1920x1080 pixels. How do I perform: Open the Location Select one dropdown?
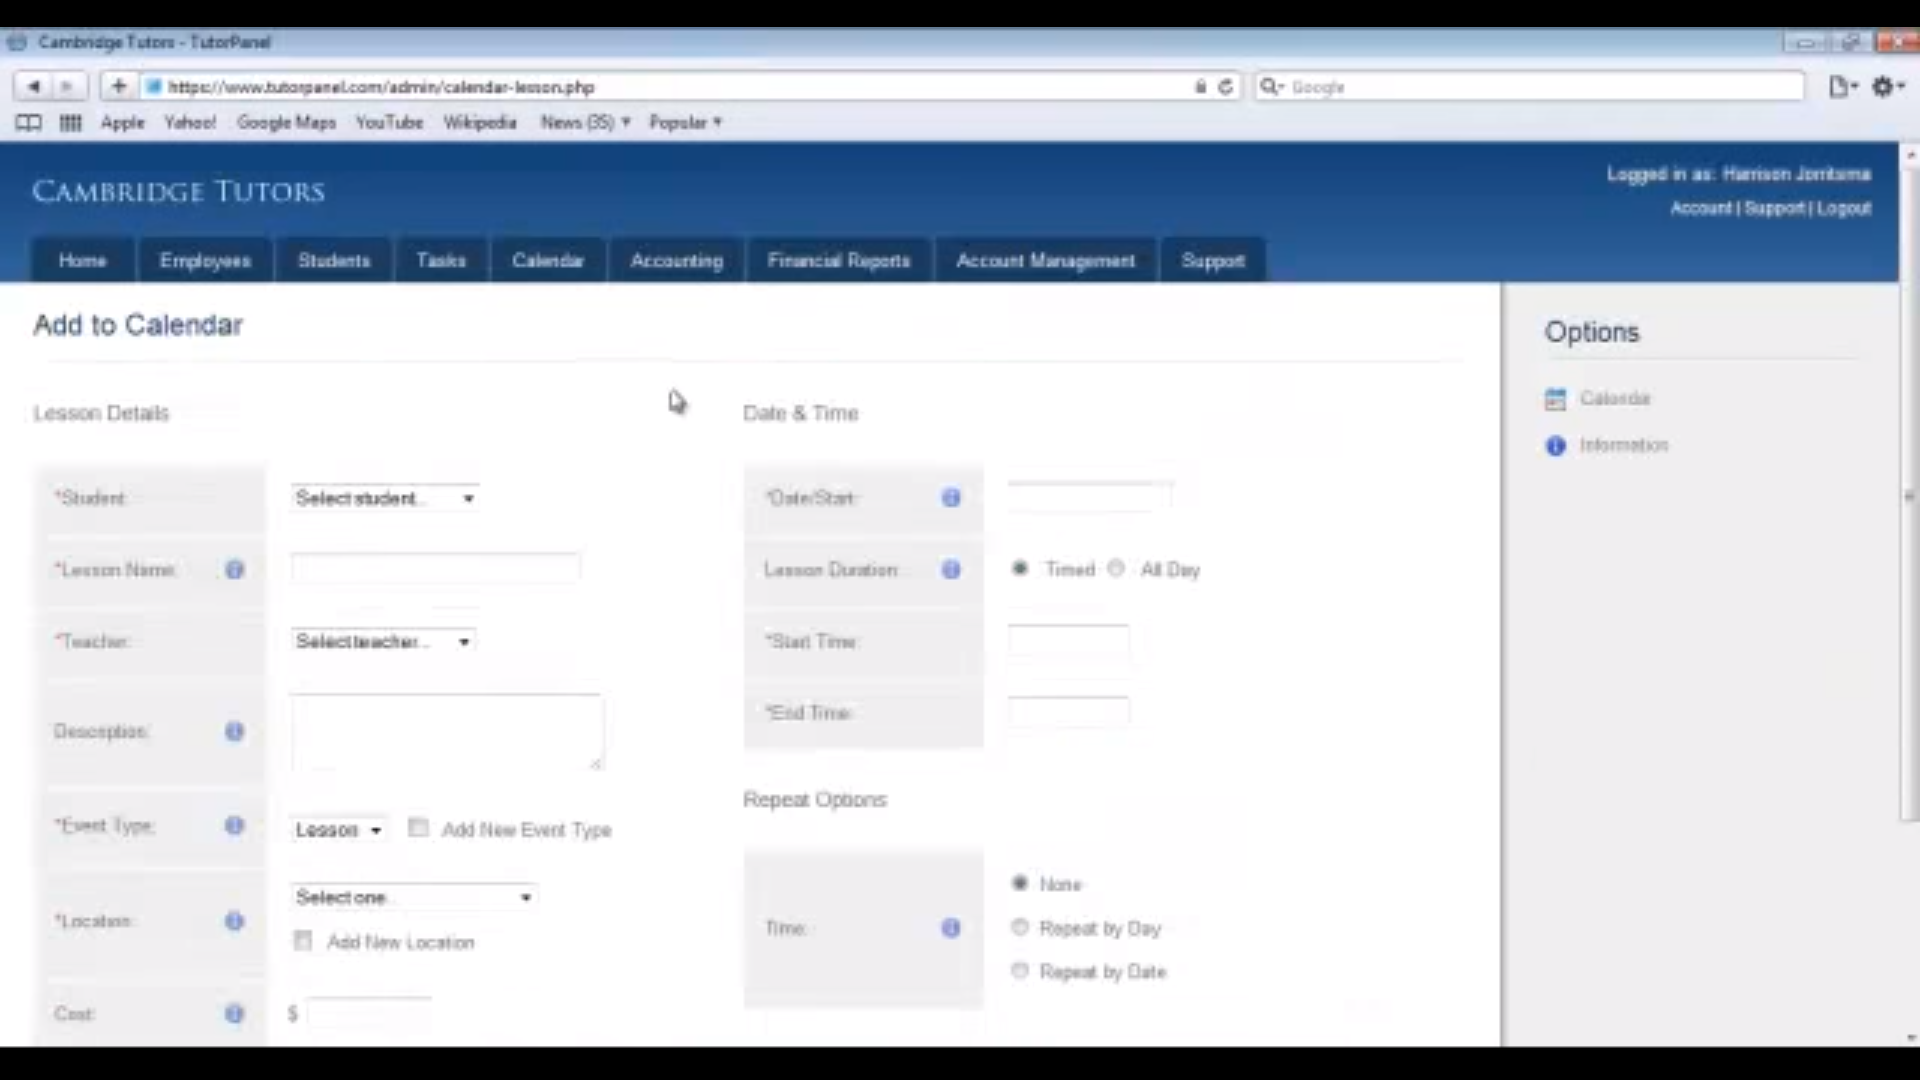413,897
